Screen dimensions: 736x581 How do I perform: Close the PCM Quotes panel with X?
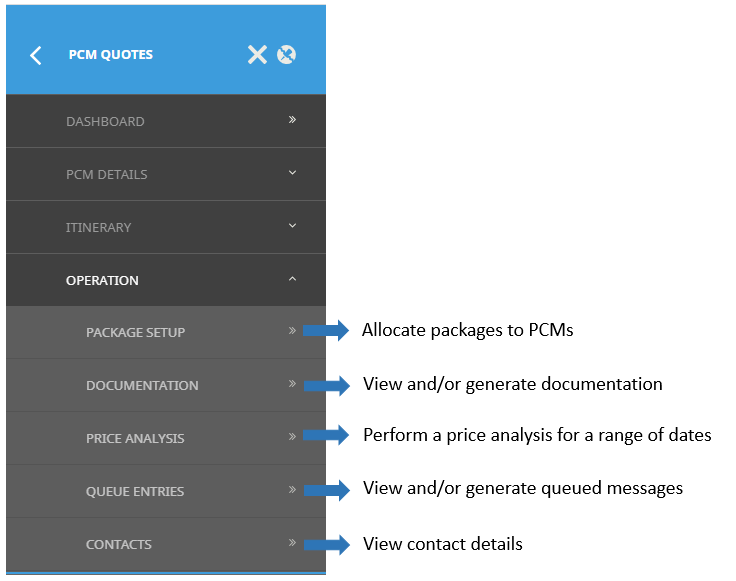257,55
